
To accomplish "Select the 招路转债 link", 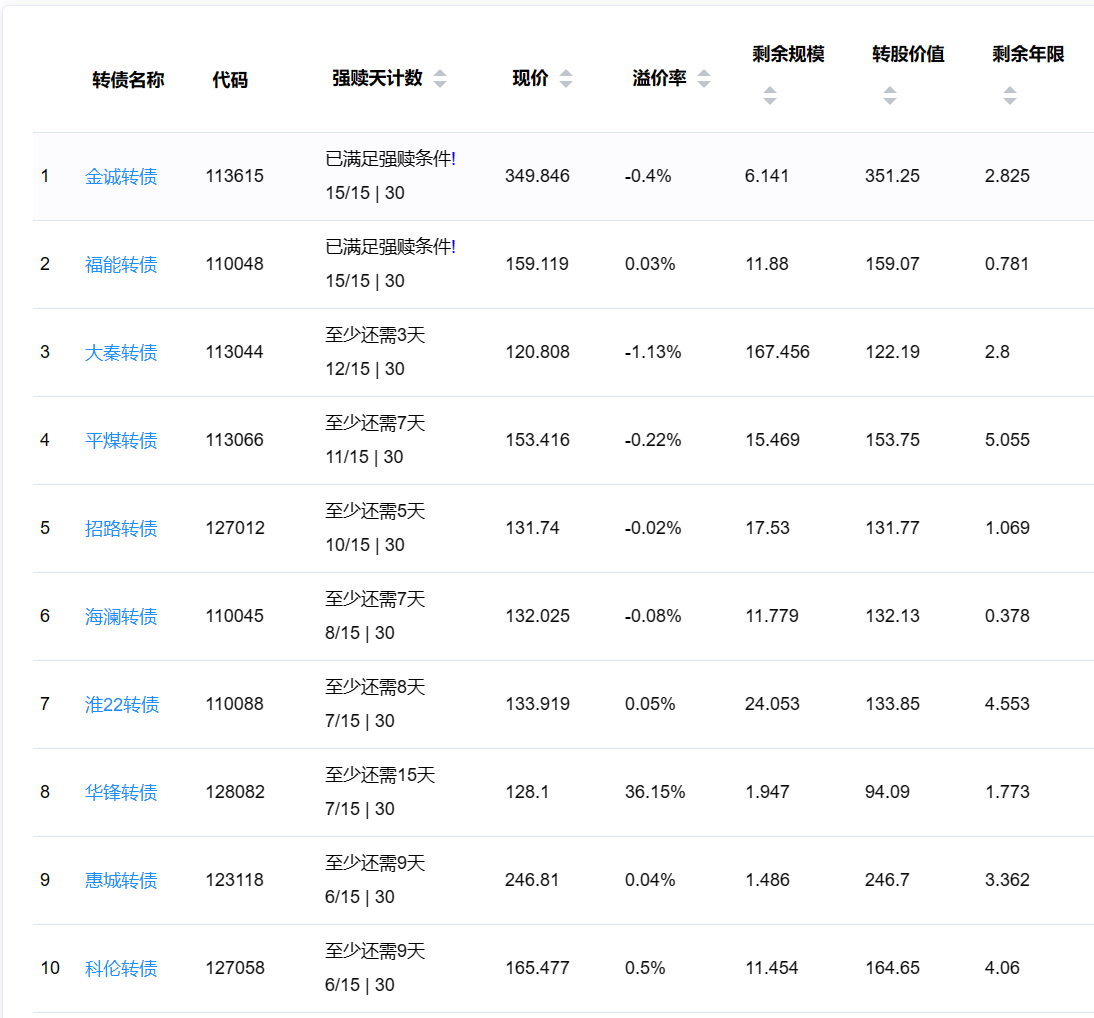I will click(x=121, y=529).
